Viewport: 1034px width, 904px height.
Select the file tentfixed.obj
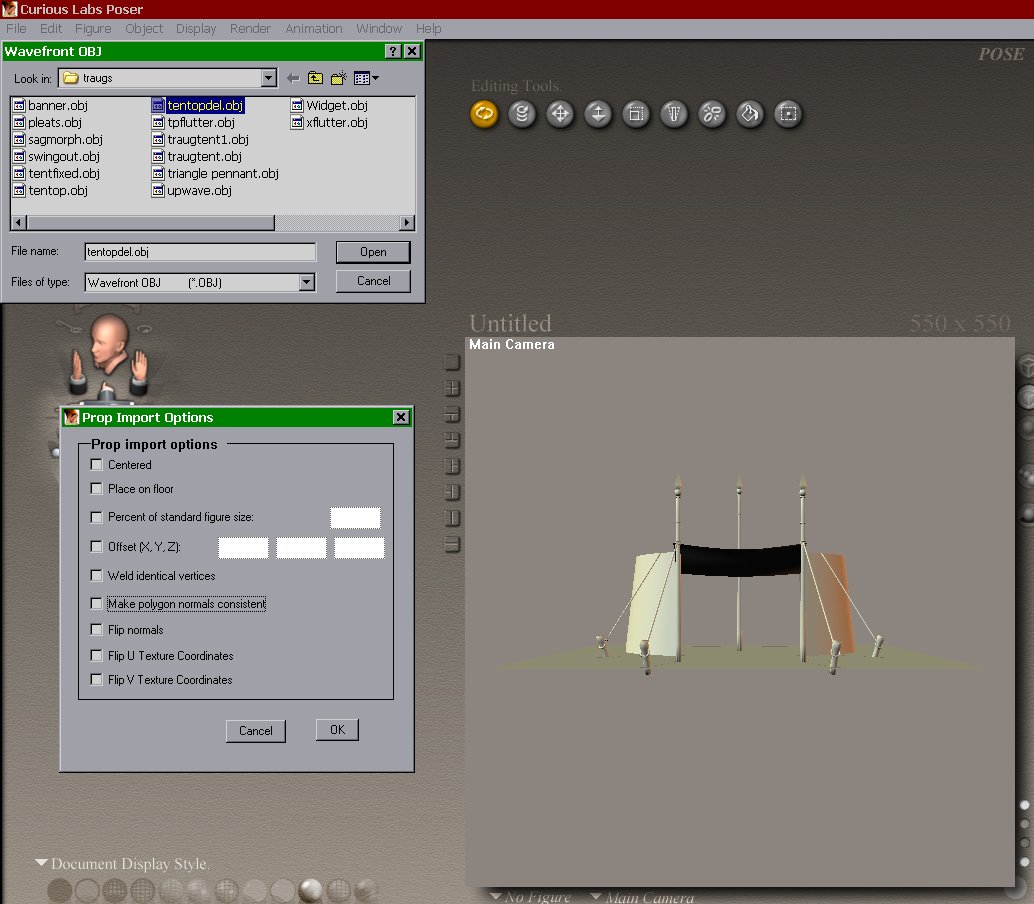[x=57, y=173]
